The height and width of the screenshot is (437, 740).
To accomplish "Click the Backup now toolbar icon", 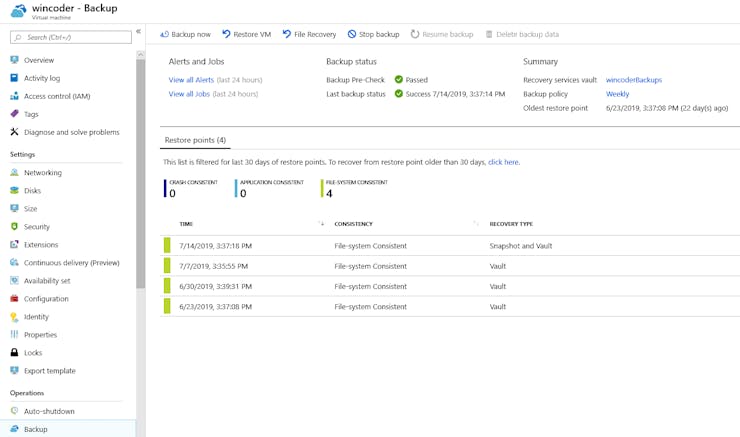I will [x=165, y=34].
